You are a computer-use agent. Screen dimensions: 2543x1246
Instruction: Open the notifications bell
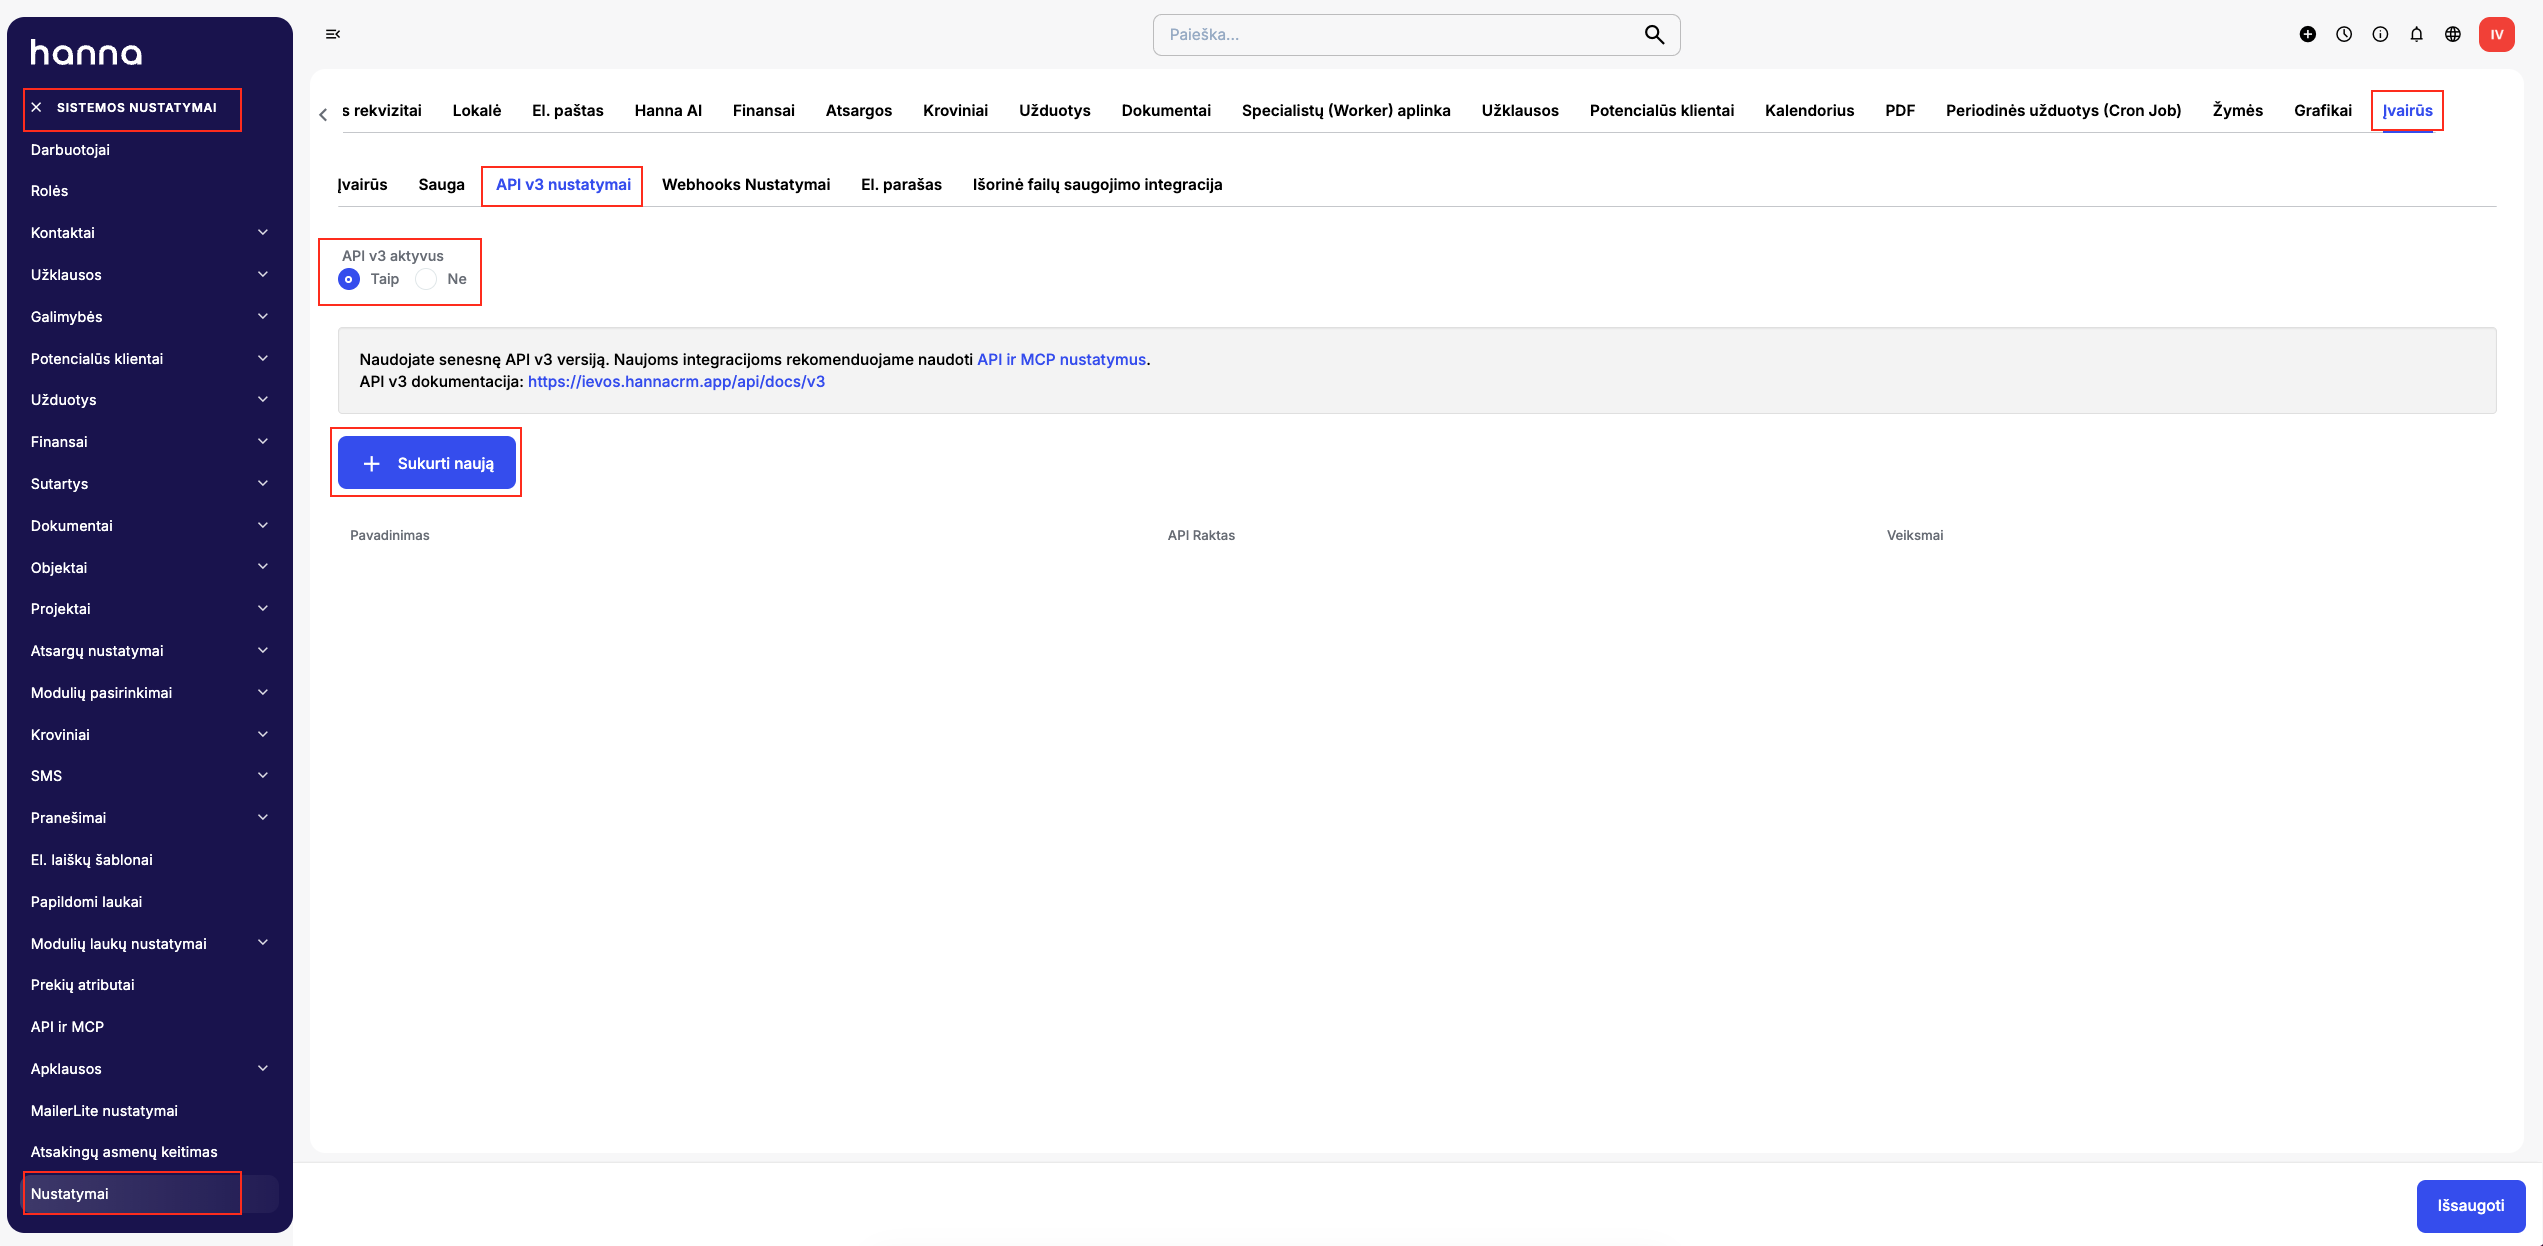[x=2416, y=34]
